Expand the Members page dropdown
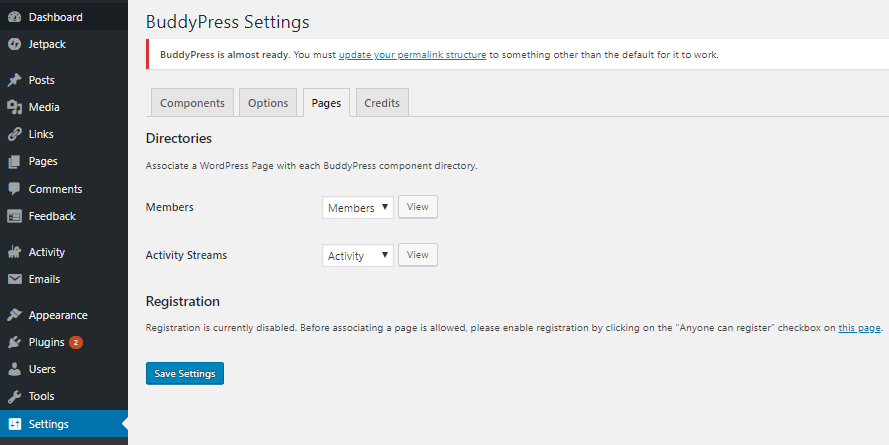Image resolution: width=889 pixels, height=445 pixels. (358, 207)
